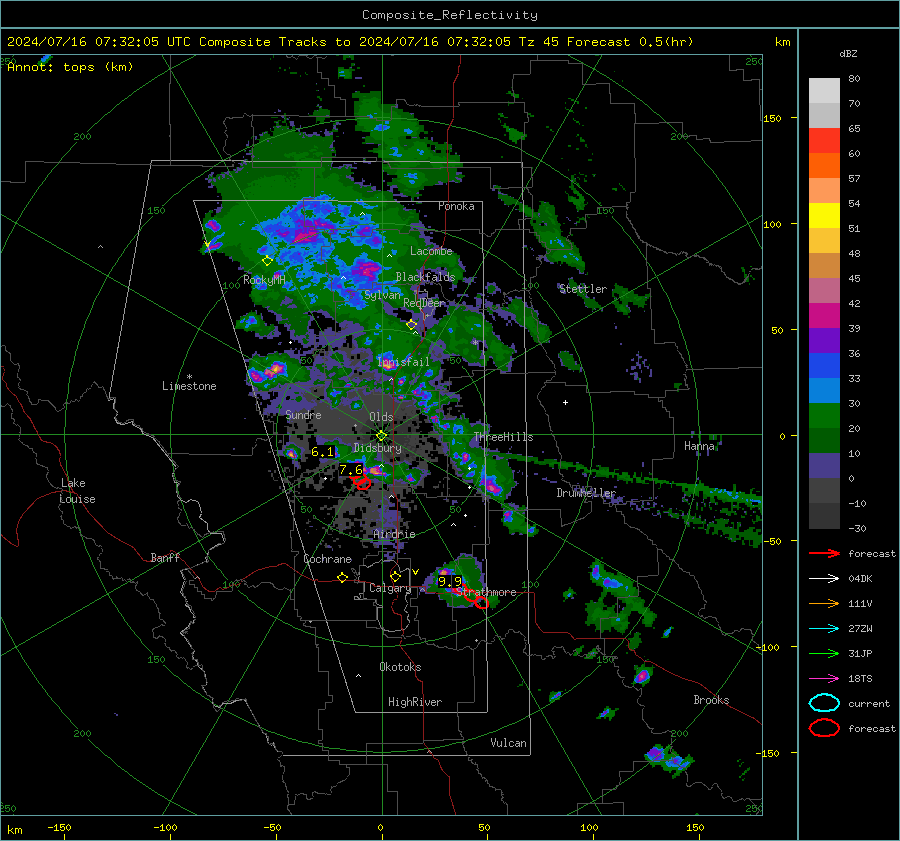Click the yellow diamond marker above Calgary
The image size is (900, 841).
tap(395, 576)
